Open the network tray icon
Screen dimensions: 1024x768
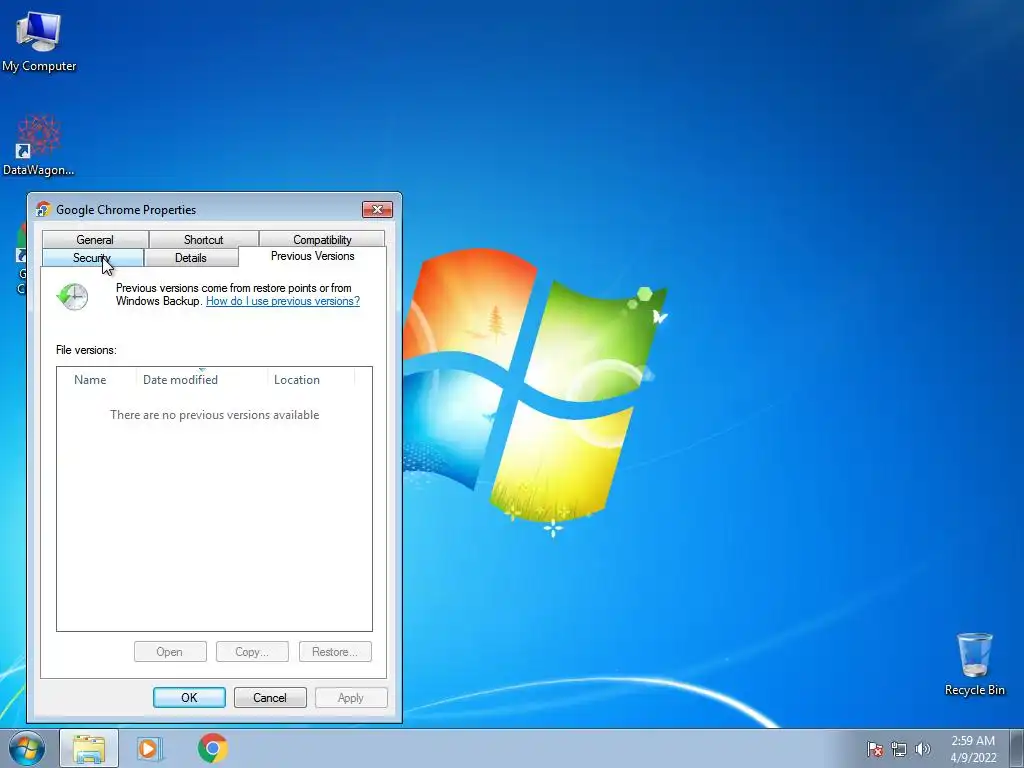pyautogui.click(x=899, y=749)
